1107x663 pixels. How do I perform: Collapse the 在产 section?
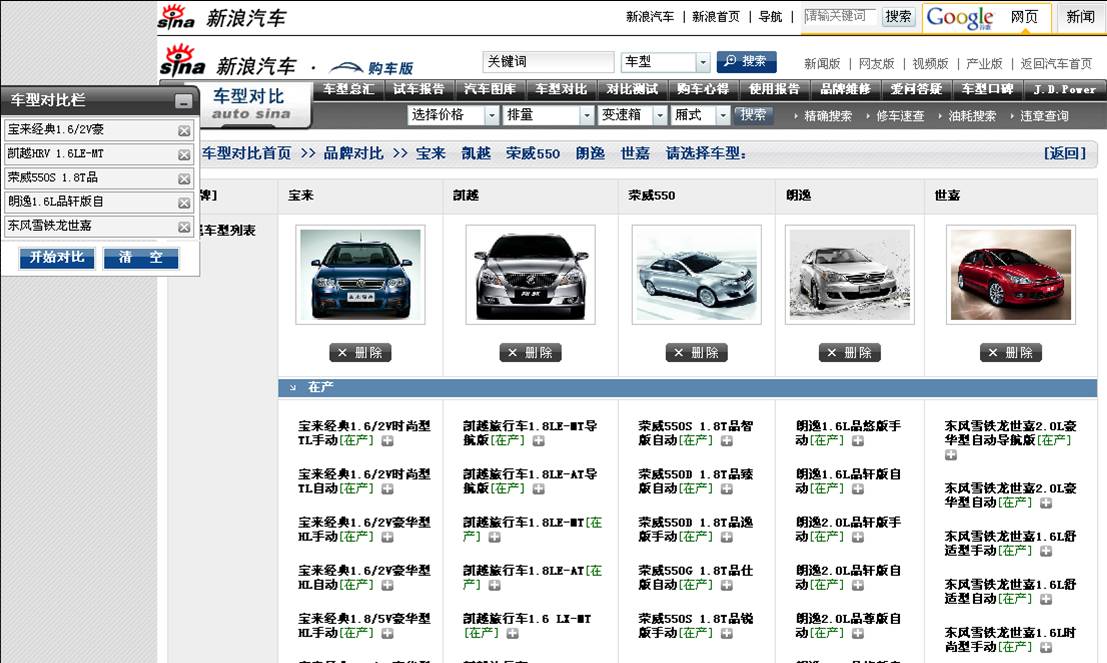point(292,388)
